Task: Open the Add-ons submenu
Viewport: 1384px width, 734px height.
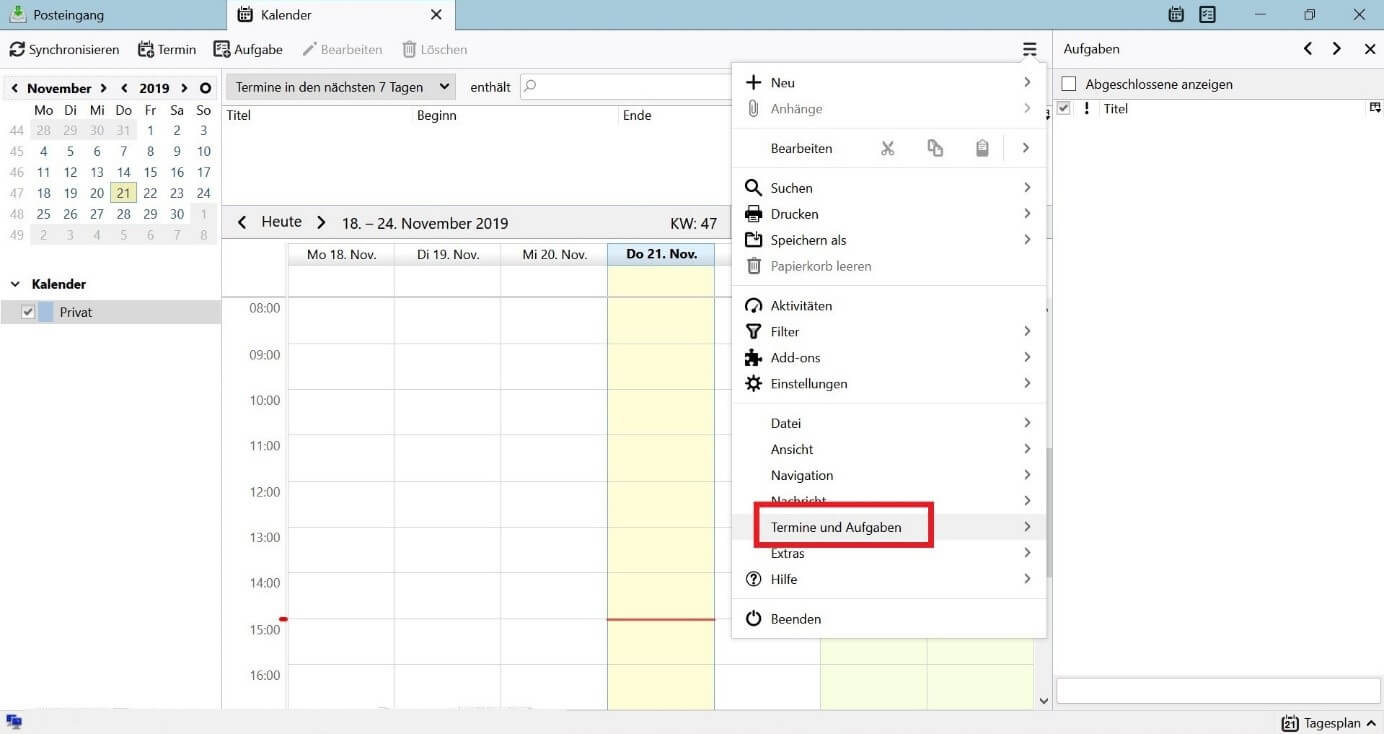Action: [x=889, y=358]
